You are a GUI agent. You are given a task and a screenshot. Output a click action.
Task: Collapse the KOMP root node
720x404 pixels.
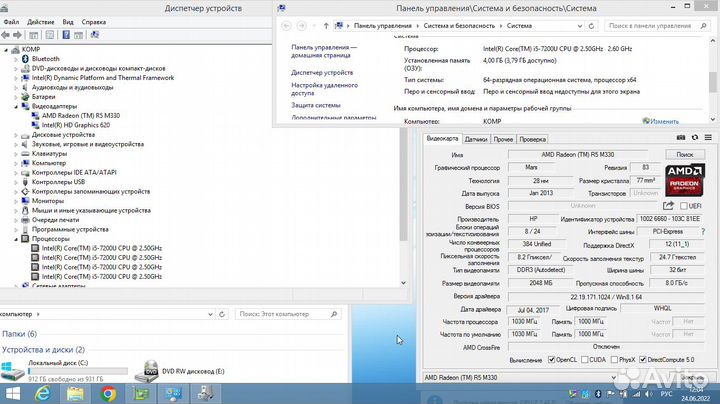coord(6,50)
